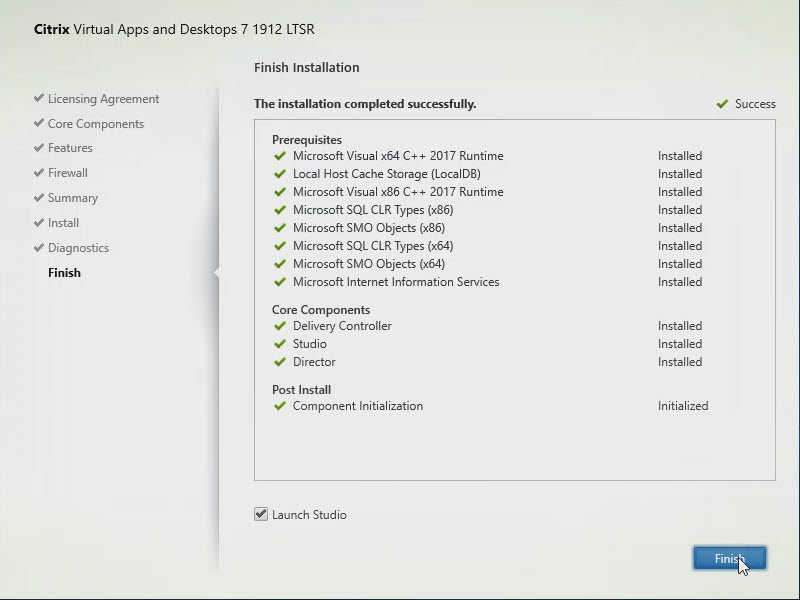The width and height of the screenshot is (800, 600).
Task: Click green check for Component Initialization
Action: pyautogui.click(x=280, y=406)
